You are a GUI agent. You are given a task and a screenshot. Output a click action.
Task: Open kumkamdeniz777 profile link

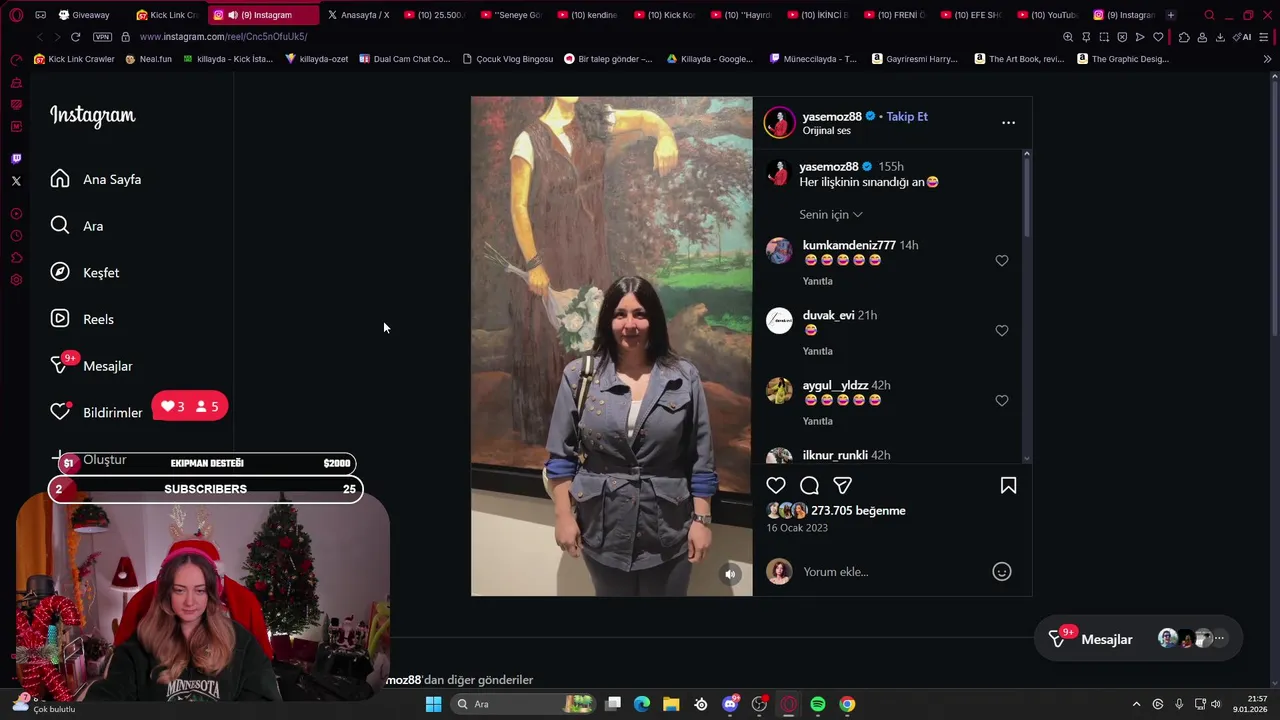point(849,245)
